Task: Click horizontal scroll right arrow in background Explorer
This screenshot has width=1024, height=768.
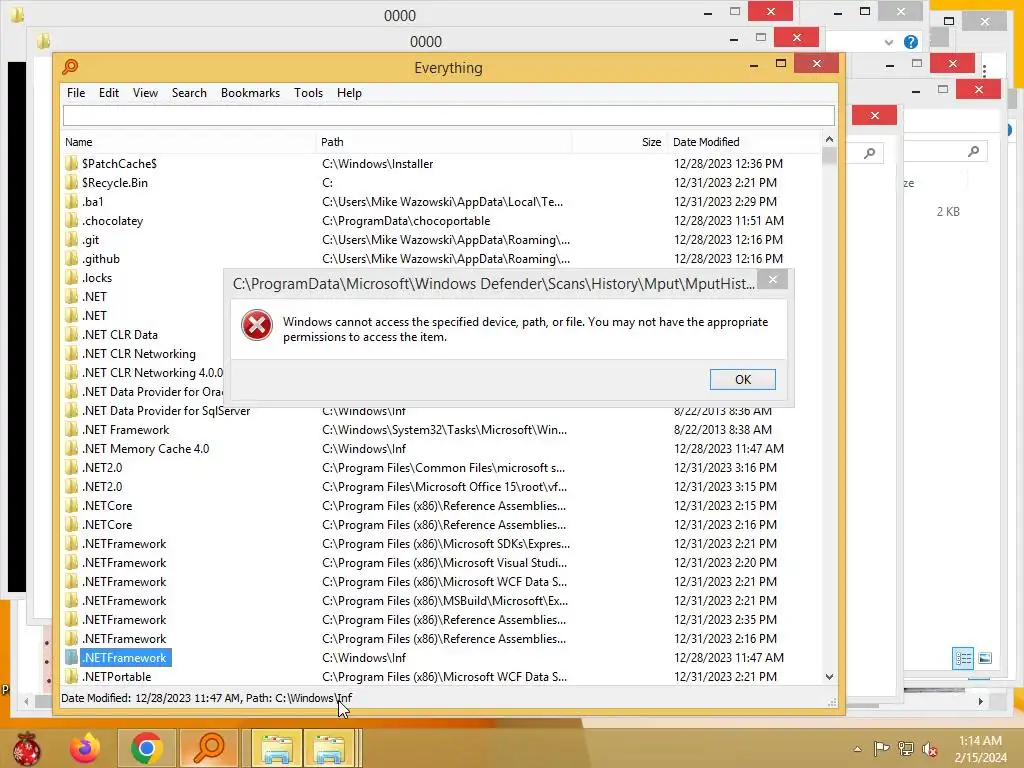Action: tap(980, 701)
